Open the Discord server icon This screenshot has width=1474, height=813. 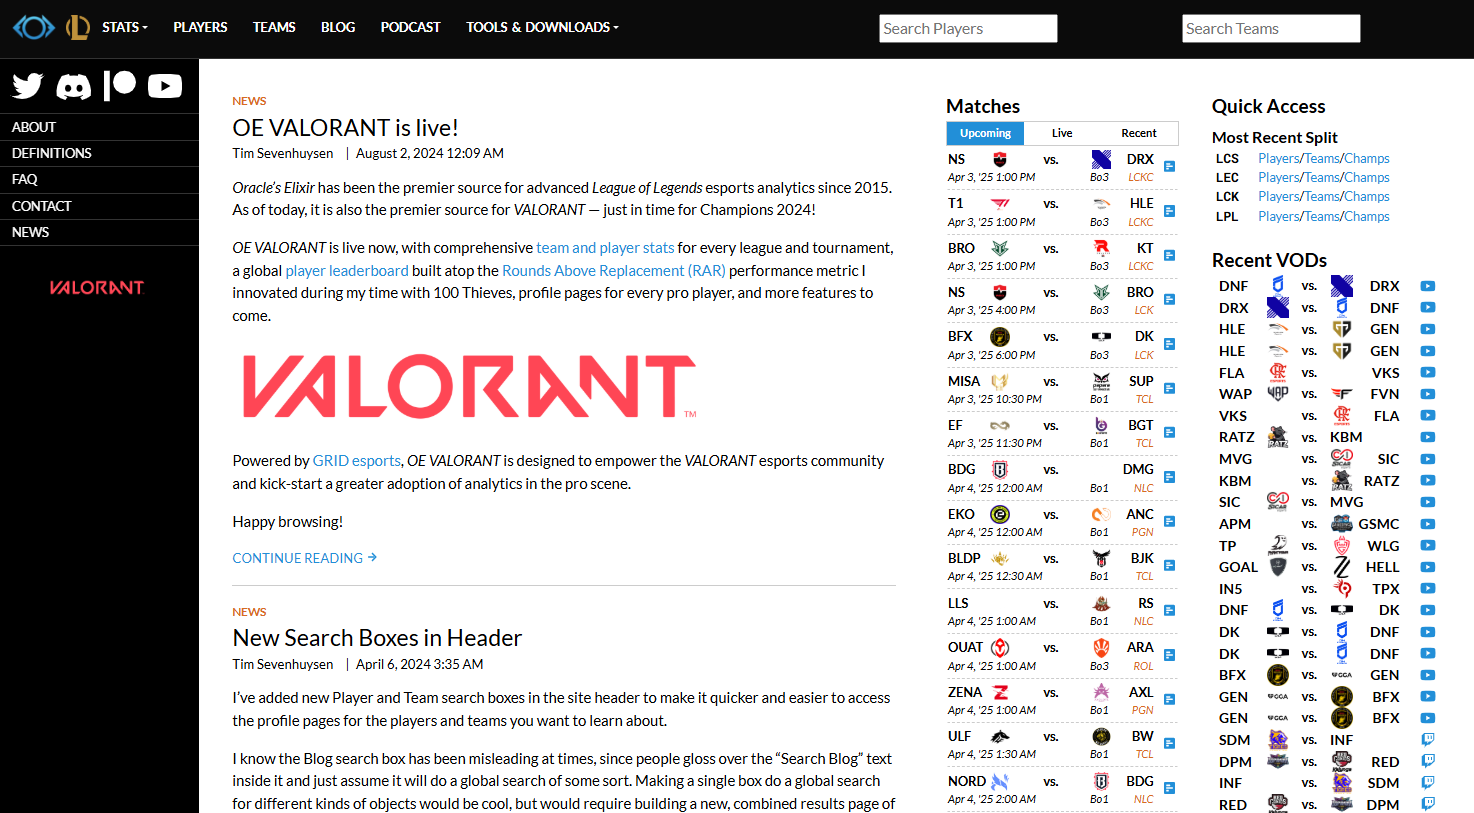pyautogui.click(x=74, y=87)
